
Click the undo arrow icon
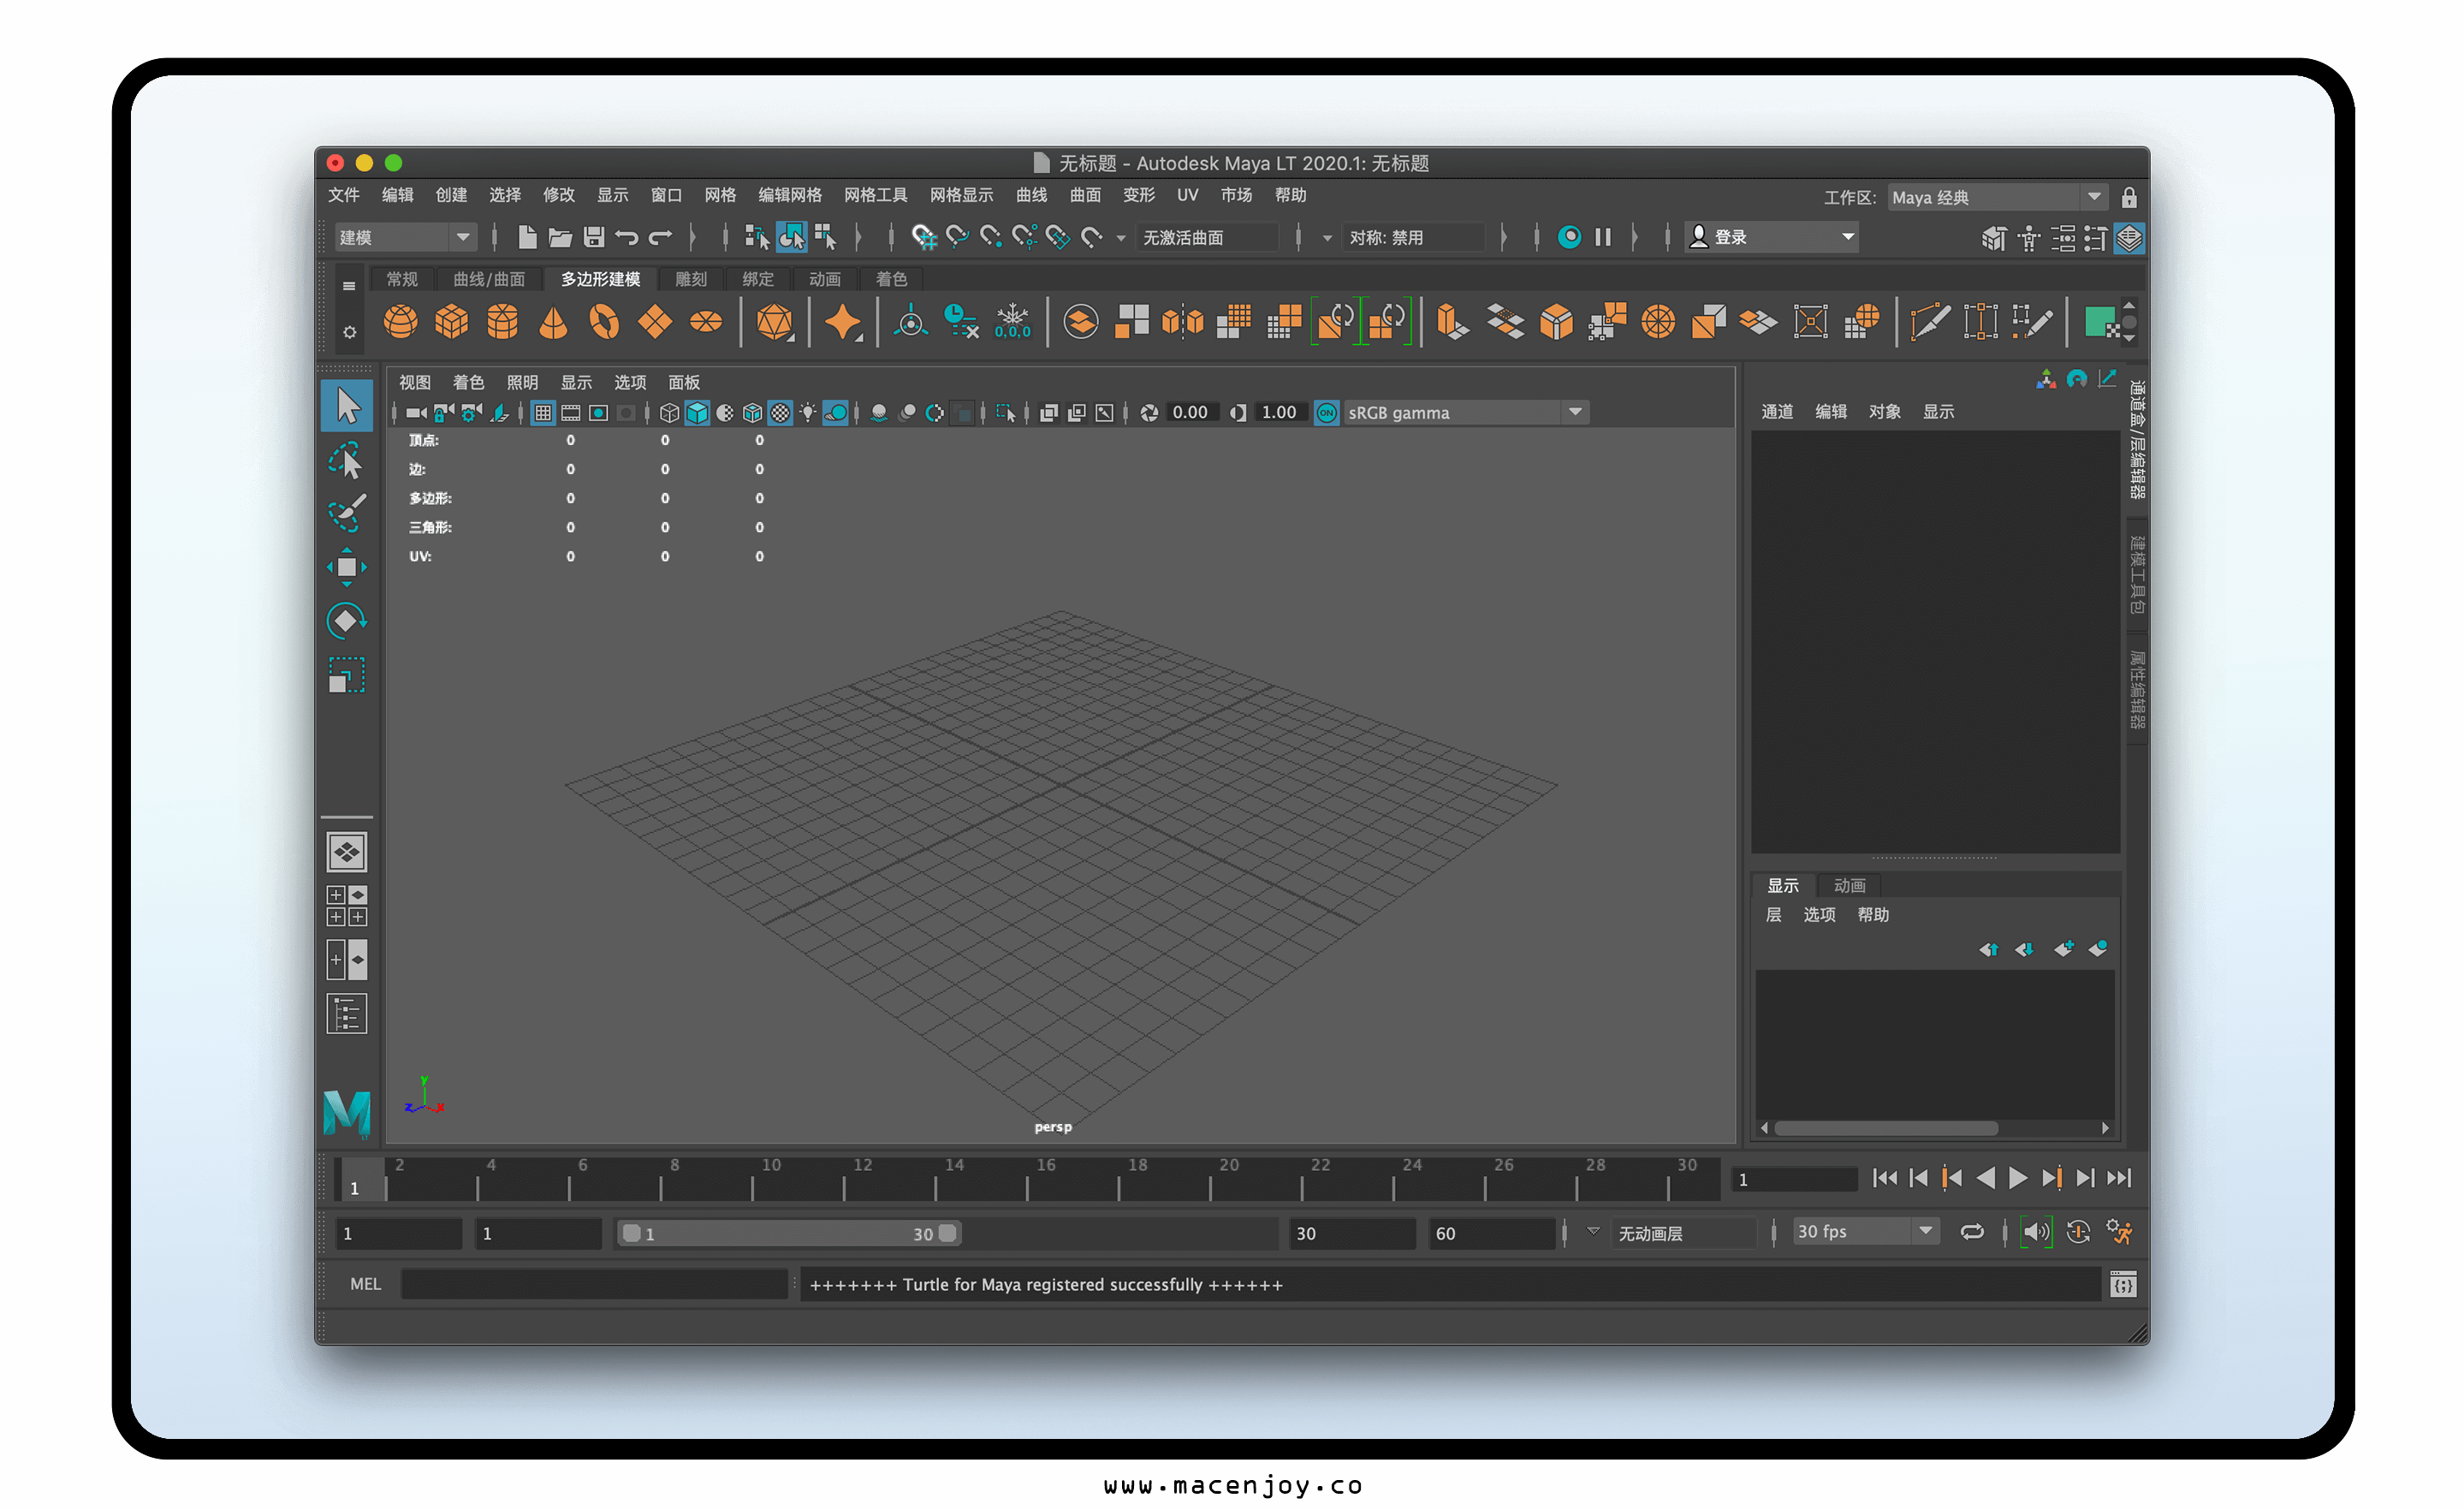(627, 237)
